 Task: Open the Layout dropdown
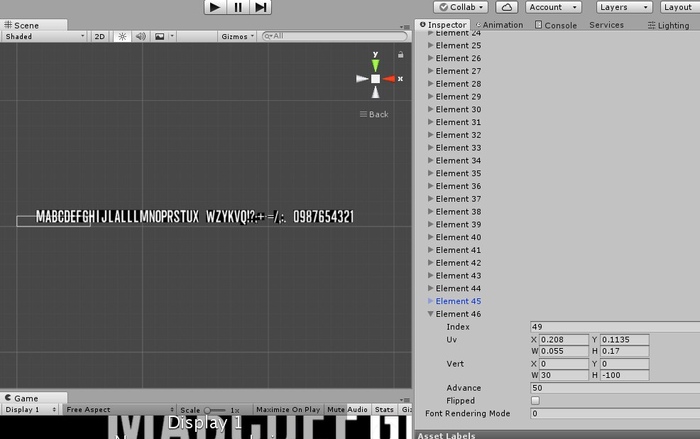pyautogui.click(x=680, y=7)
